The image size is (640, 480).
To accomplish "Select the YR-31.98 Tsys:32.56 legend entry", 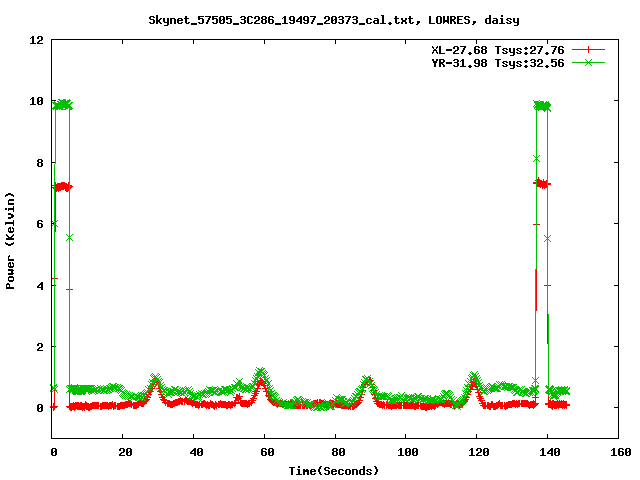I will 498,63.
